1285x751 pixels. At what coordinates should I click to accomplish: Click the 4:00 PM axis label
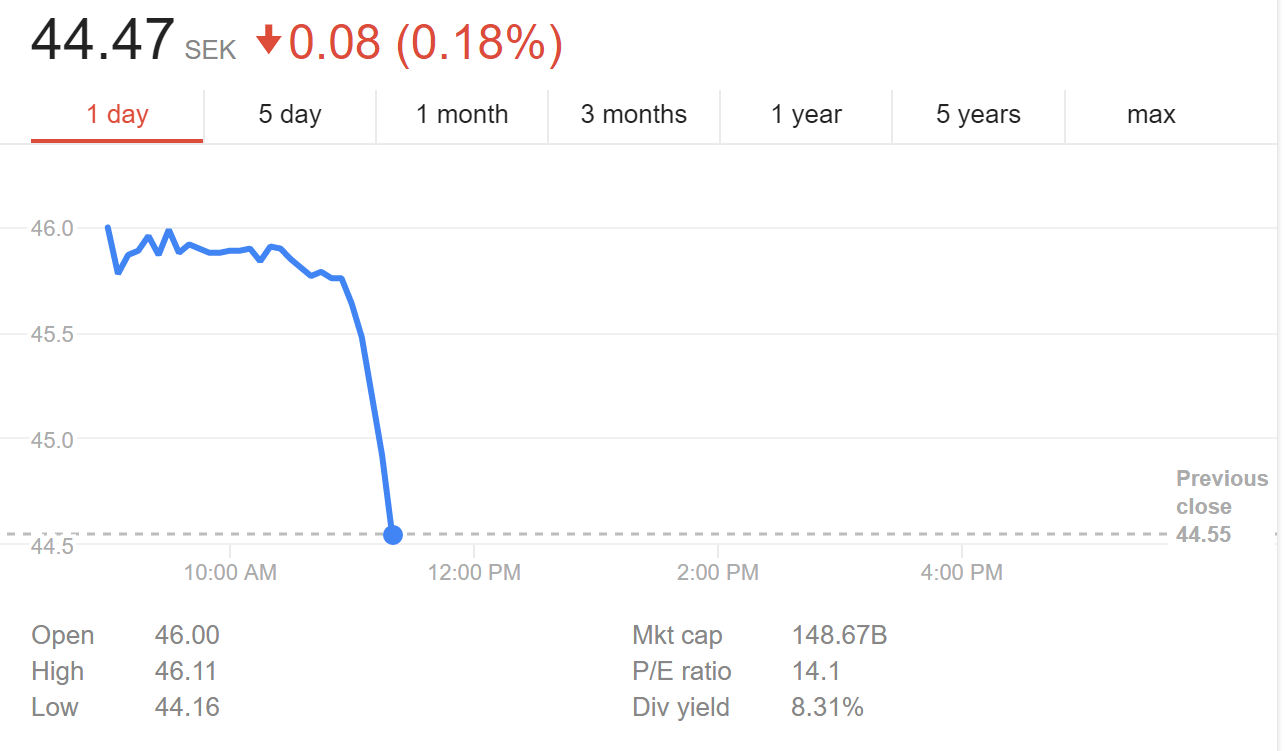coord(961,573)
